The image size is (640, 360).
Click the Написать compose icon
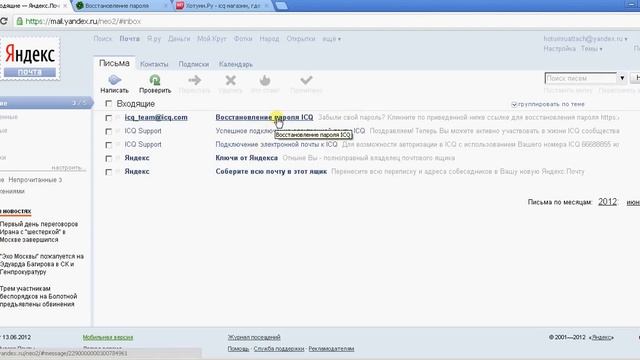click(114, 80)
